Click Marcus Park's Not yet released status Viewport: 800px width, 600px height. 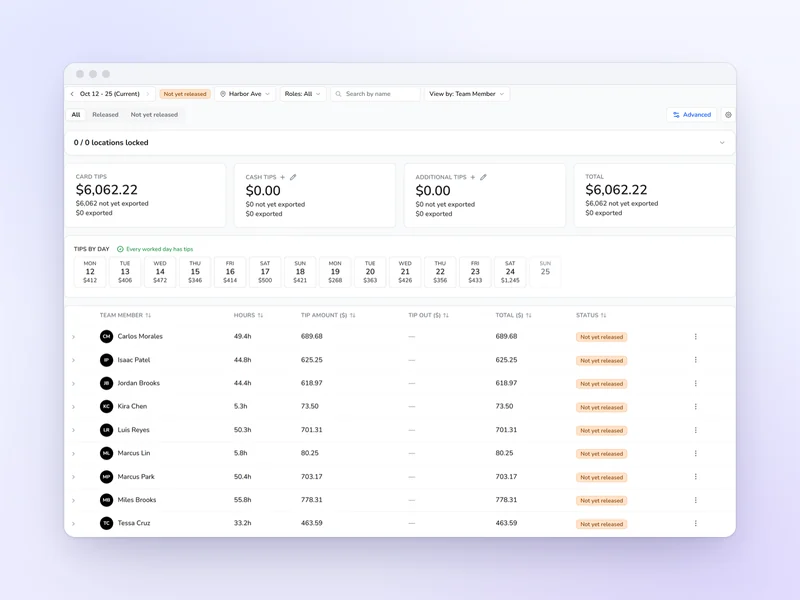tap(602, 478)
